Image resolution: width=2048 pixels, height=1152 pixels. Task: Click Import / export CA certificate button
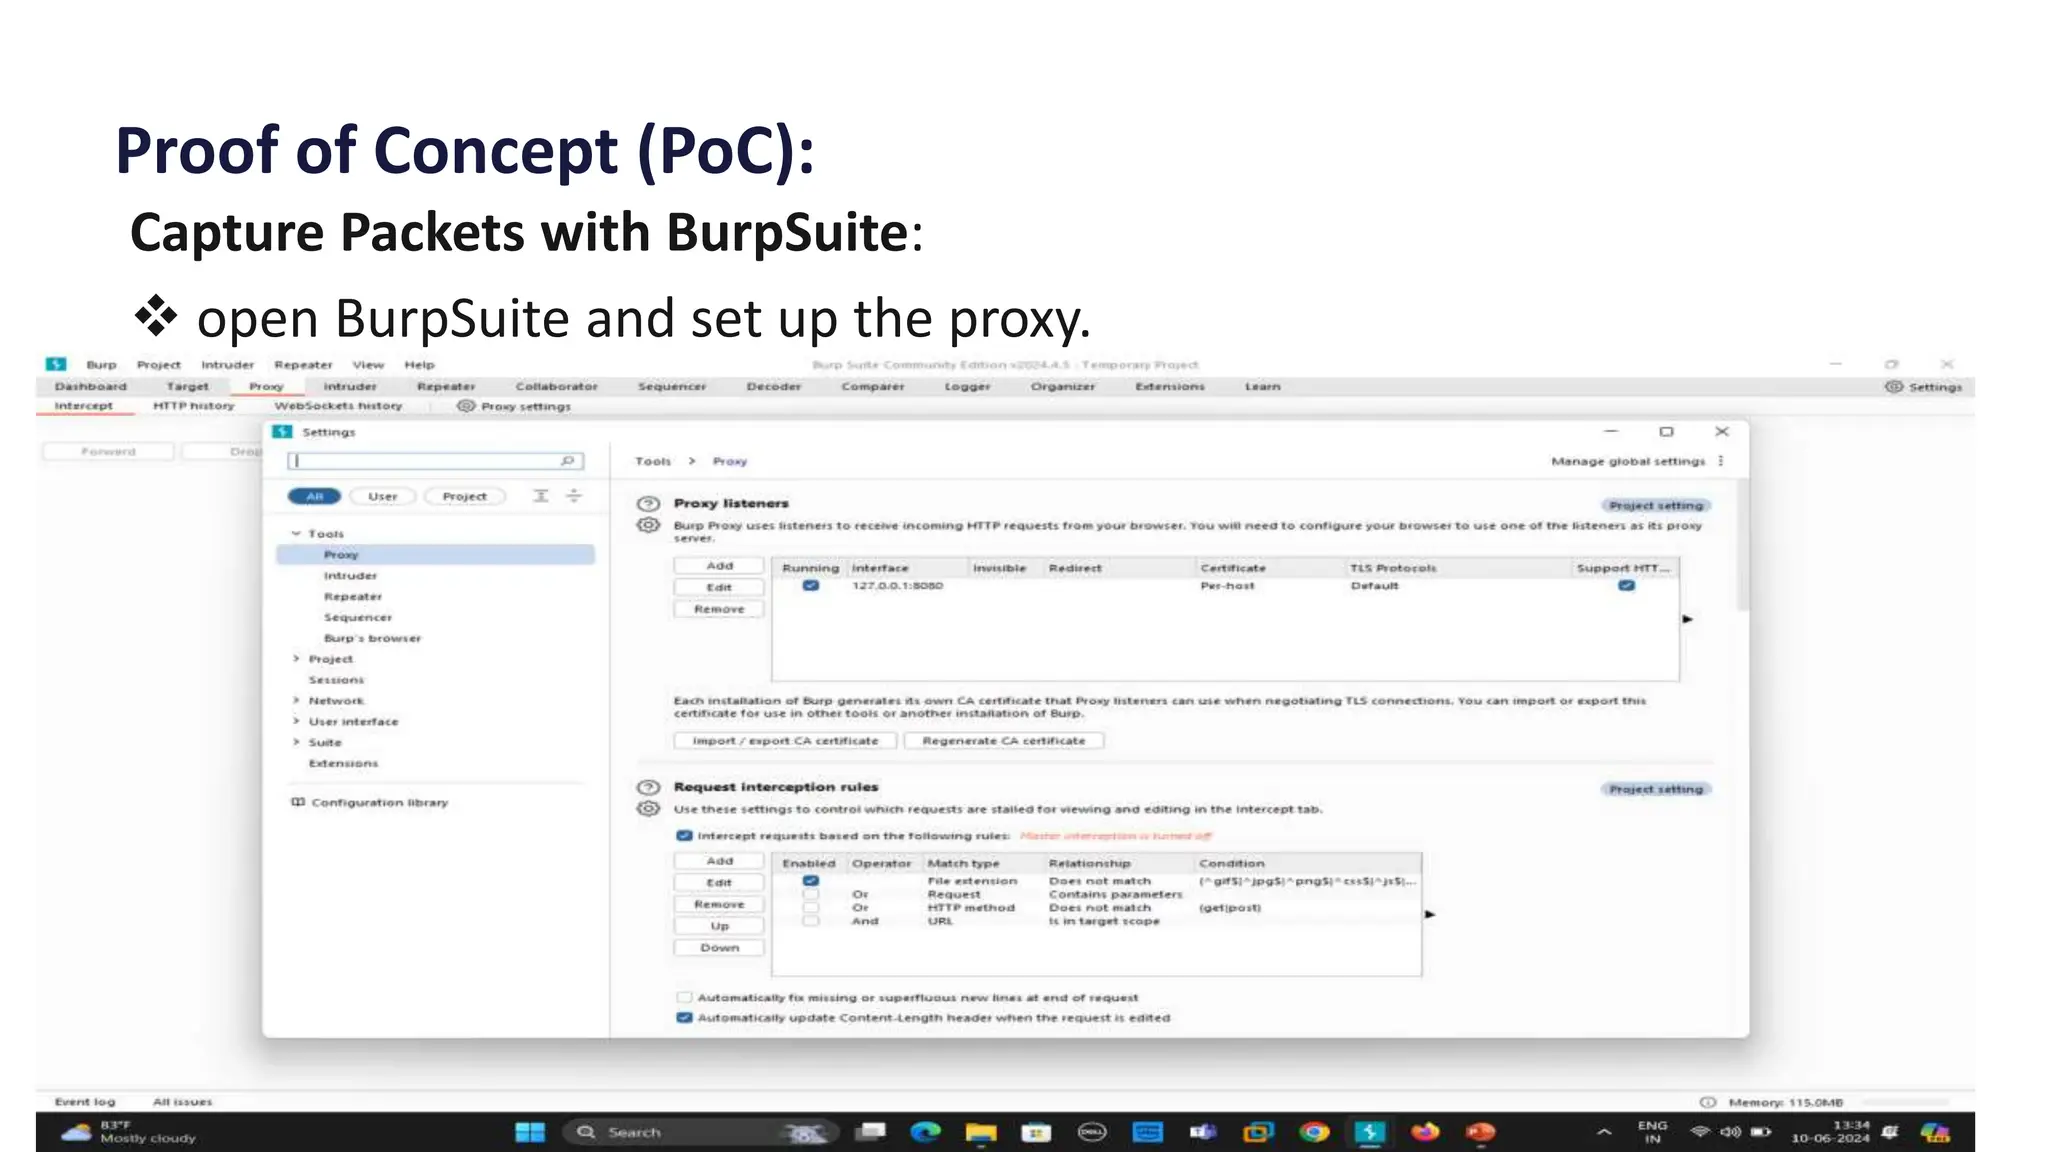pyautogui.click(x=785, y=741)
